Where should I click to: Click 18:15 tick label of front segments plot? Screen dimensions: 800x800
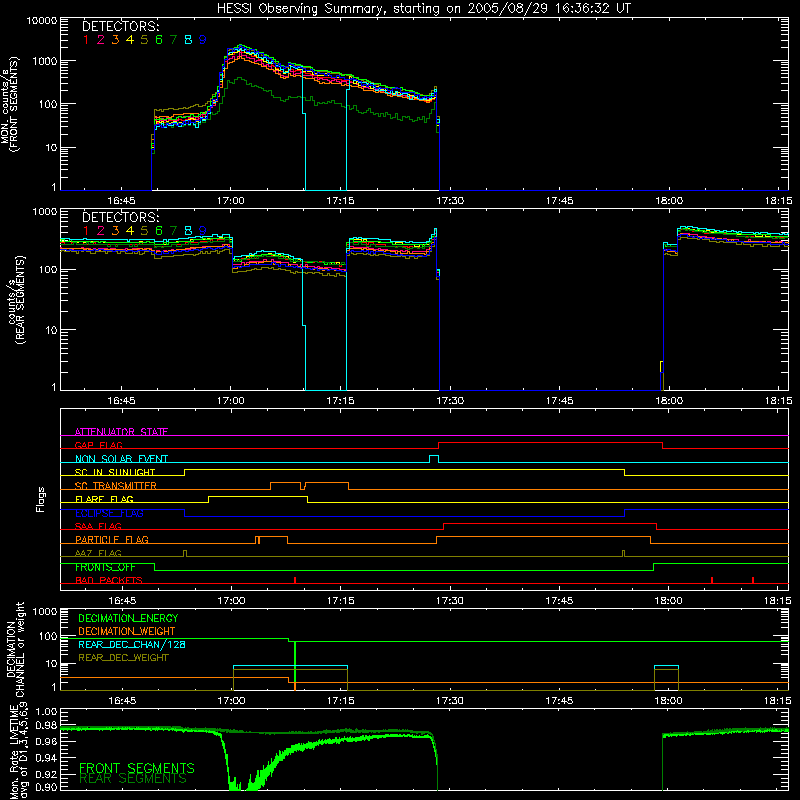pyautogui.click(x=779, y=201)
